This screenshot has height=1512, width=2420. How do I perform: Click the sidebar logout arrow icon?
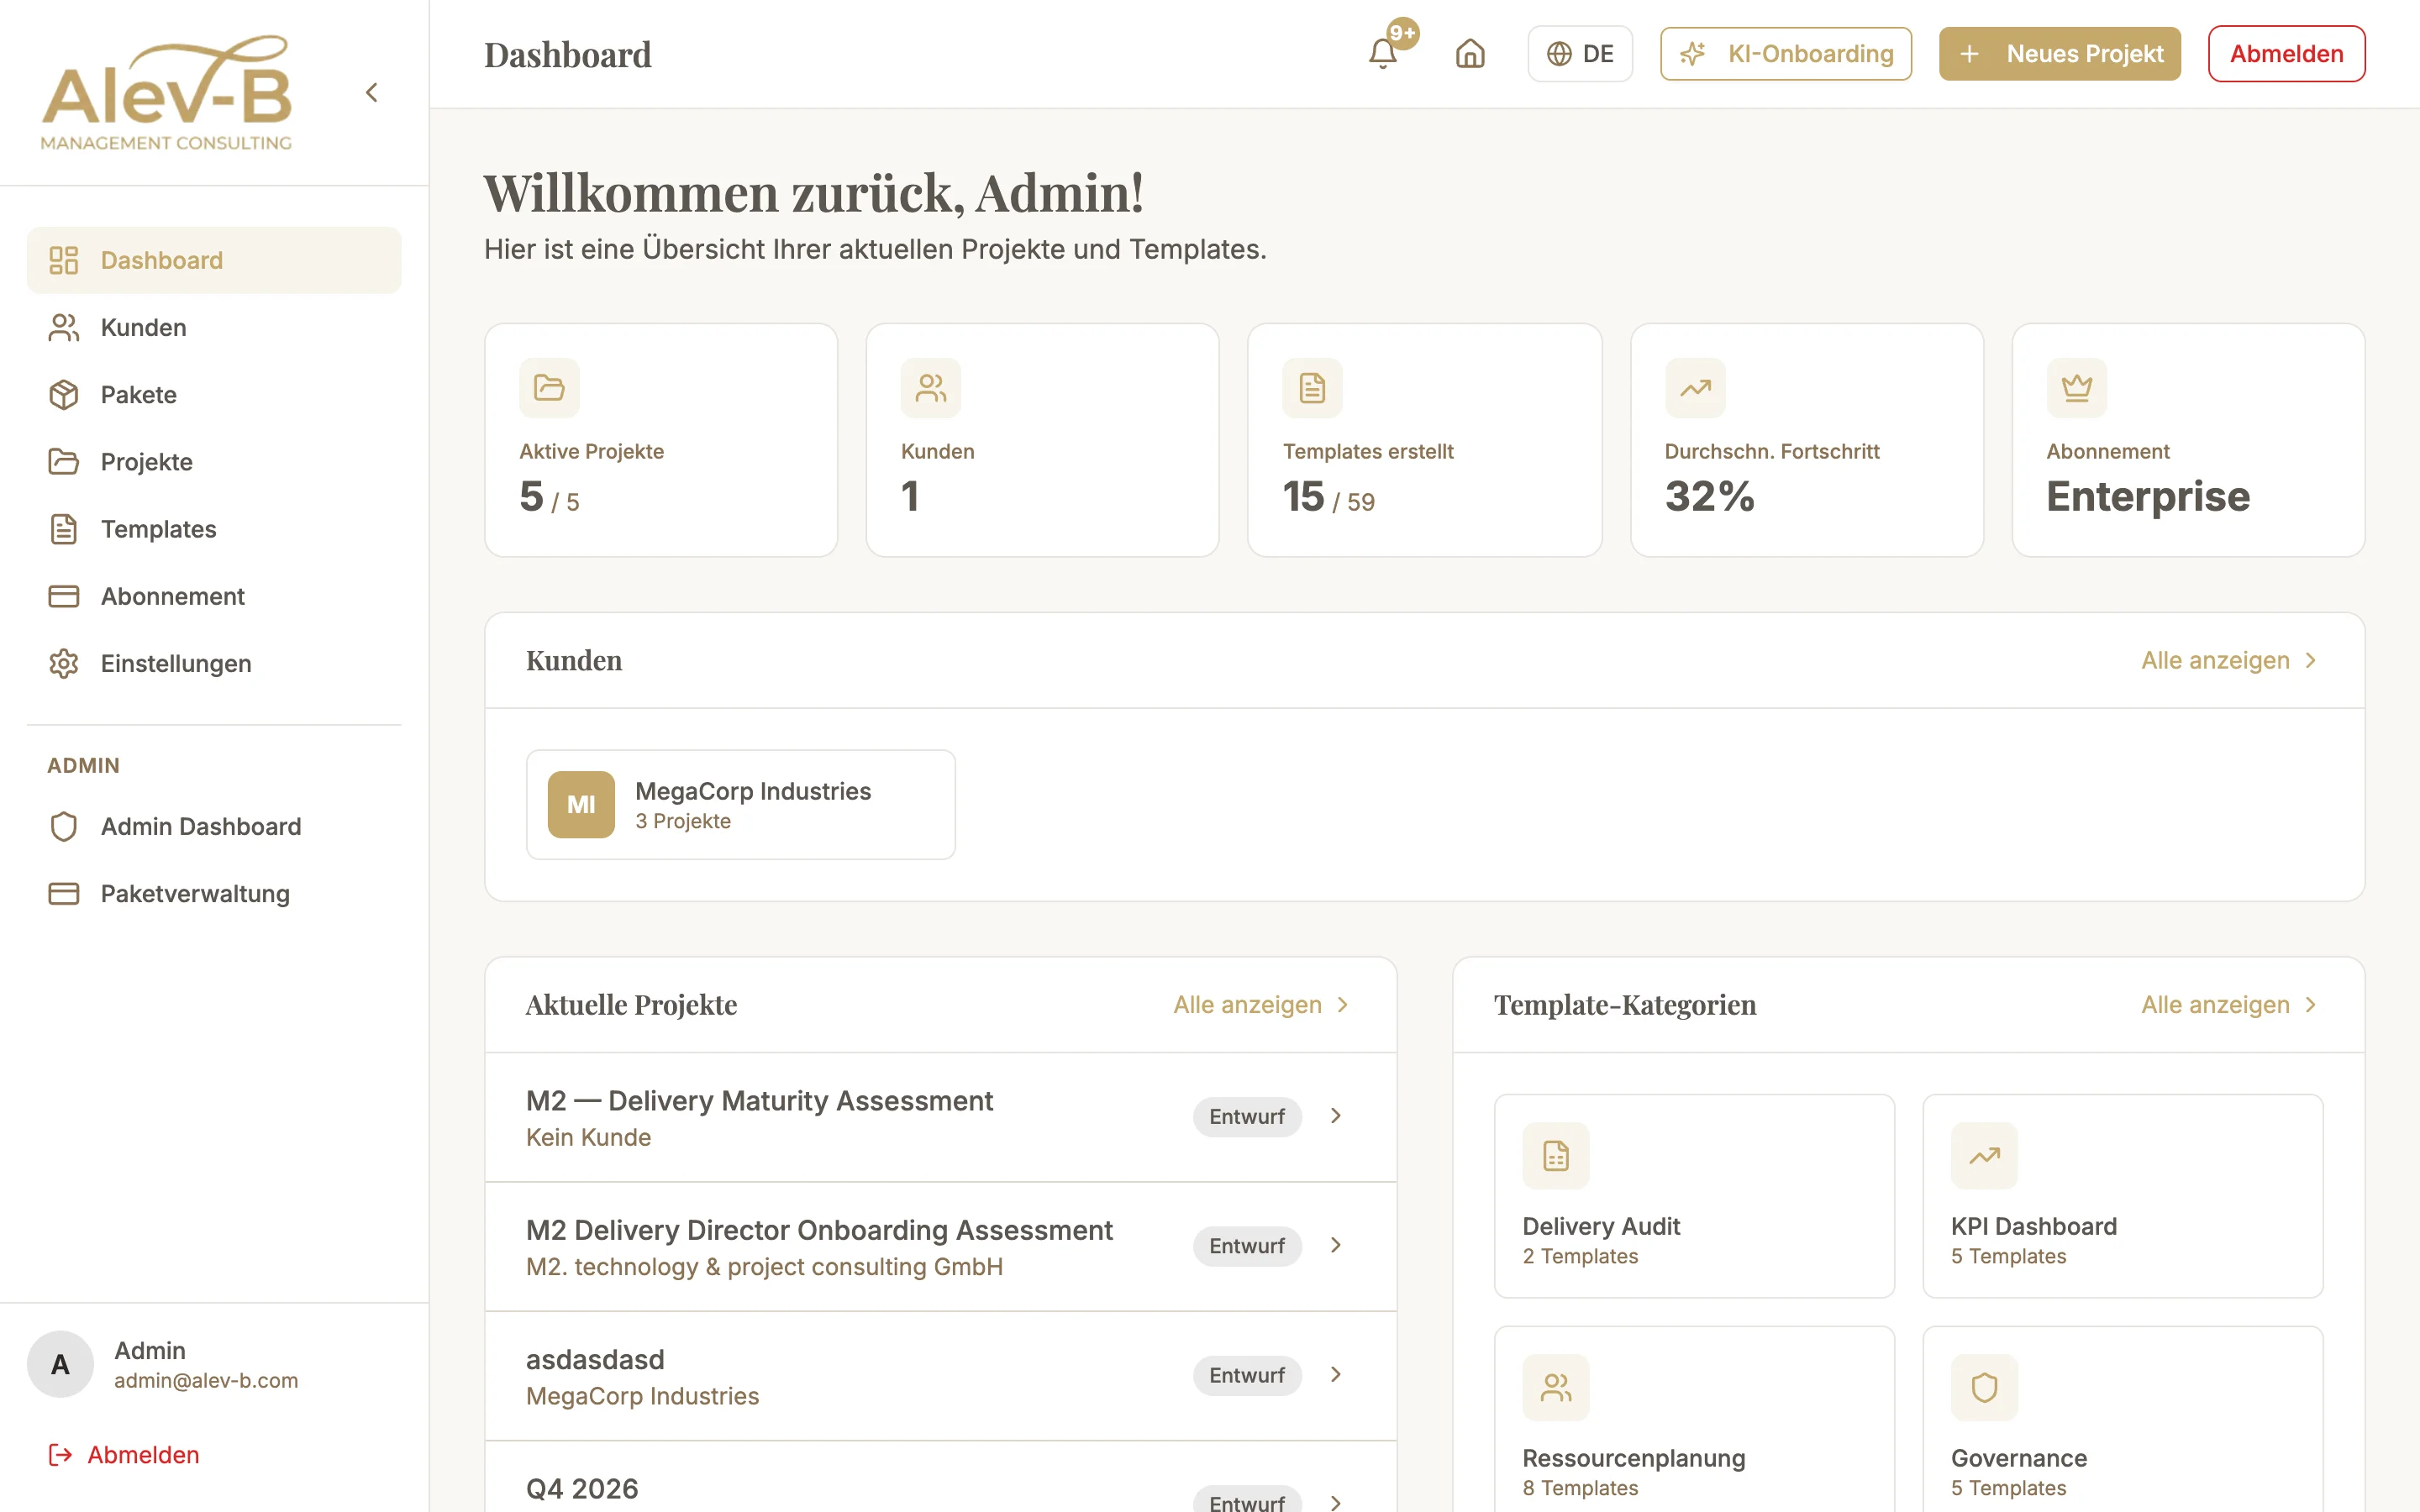pyautogui.click(x=60, y=1454)
